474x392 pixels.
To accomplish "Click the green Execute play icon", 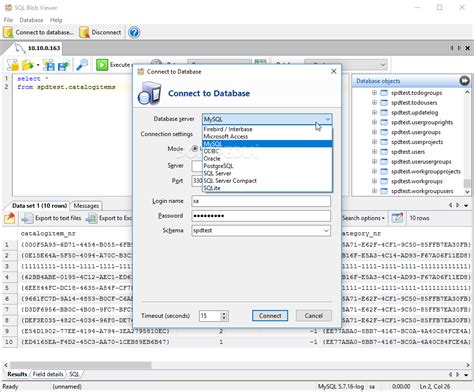I will click(x=102, y=65).
